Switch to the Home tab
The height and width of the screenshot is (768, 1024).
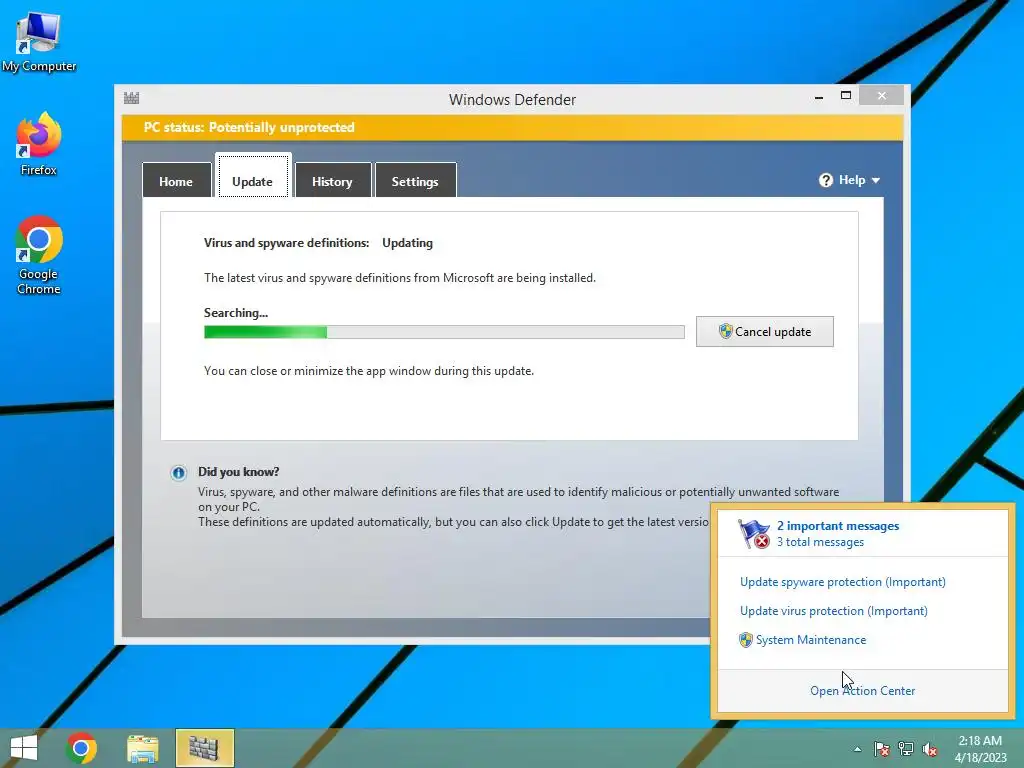click(176, 180)
